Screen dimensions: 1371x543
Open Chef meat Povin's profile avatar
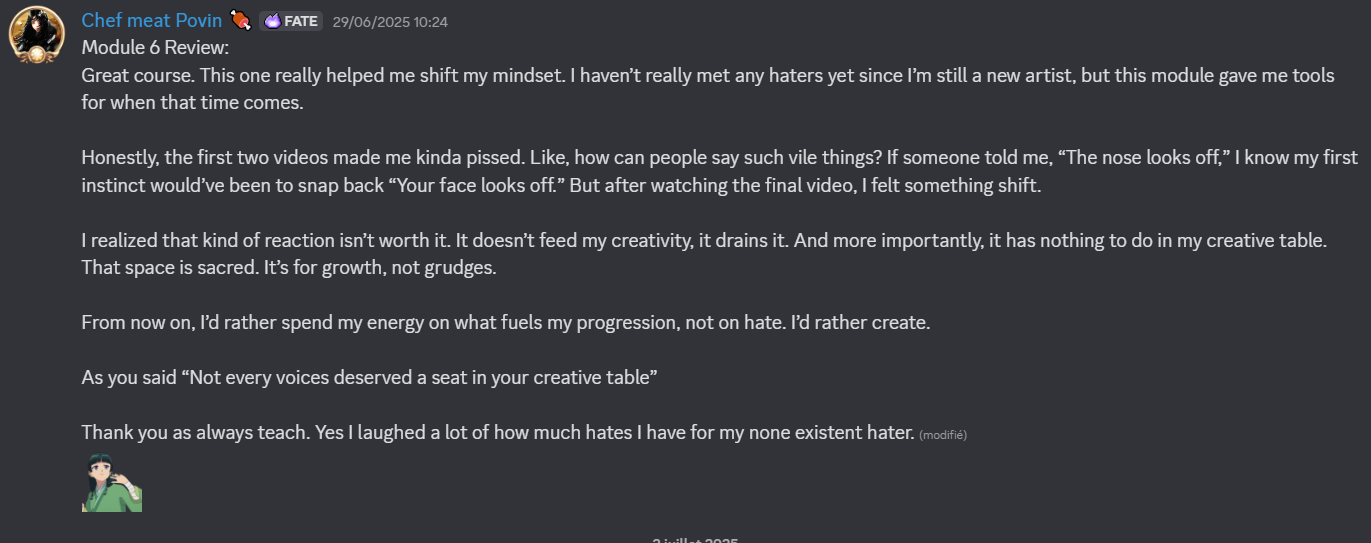click(x=37, y=32)
